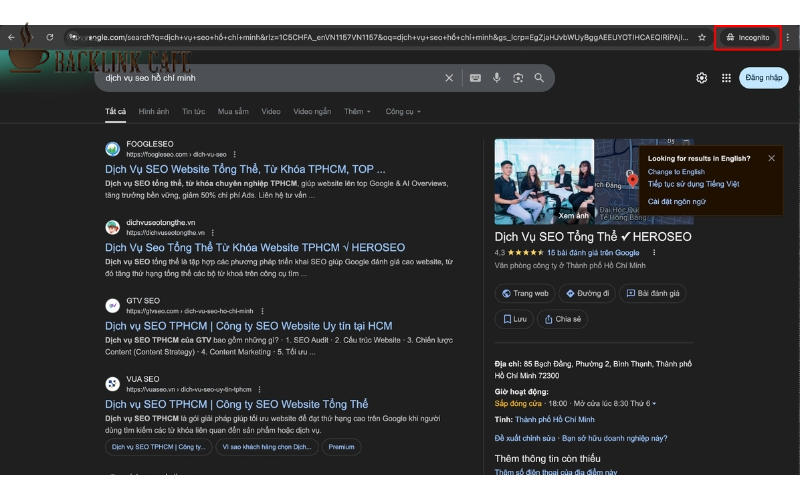Image resolution: width=800 pixels, height=500 pixels.
Task: Switch to the Hình ảnh tab
Action: [x=154, y=111]
